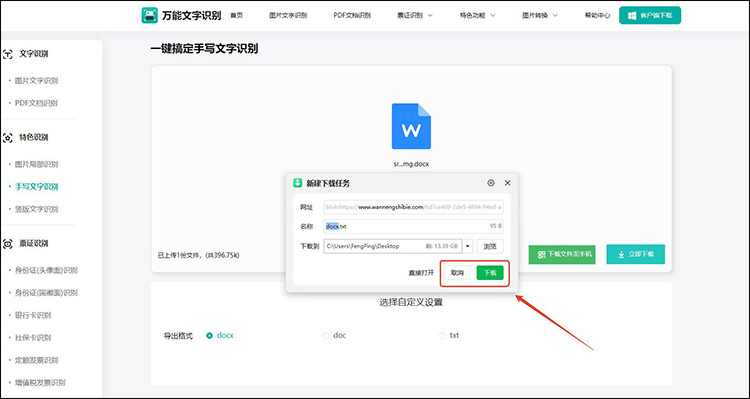
Task: Select 身份证(头像面)识别 in the sidebar
Action: (46, 270)
